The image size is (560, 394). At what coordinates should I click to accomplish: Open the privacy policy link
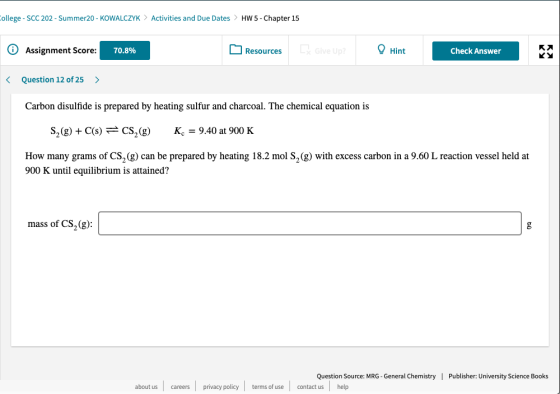click(221, 386)
